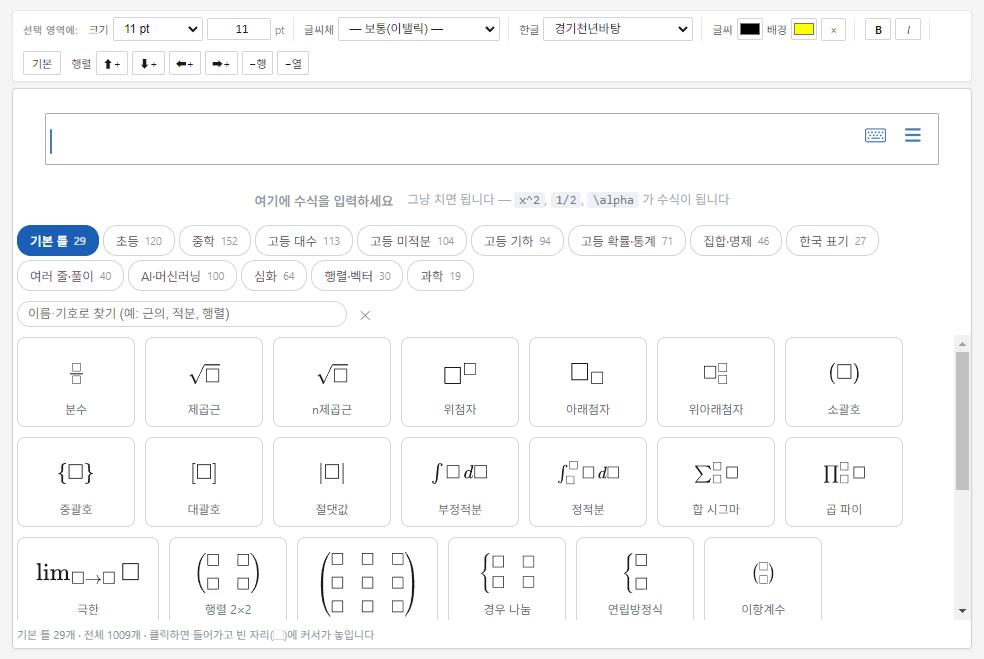
Task: Click the 이름·기호로 찾기 search field
Action: click(x=182, y=314)
